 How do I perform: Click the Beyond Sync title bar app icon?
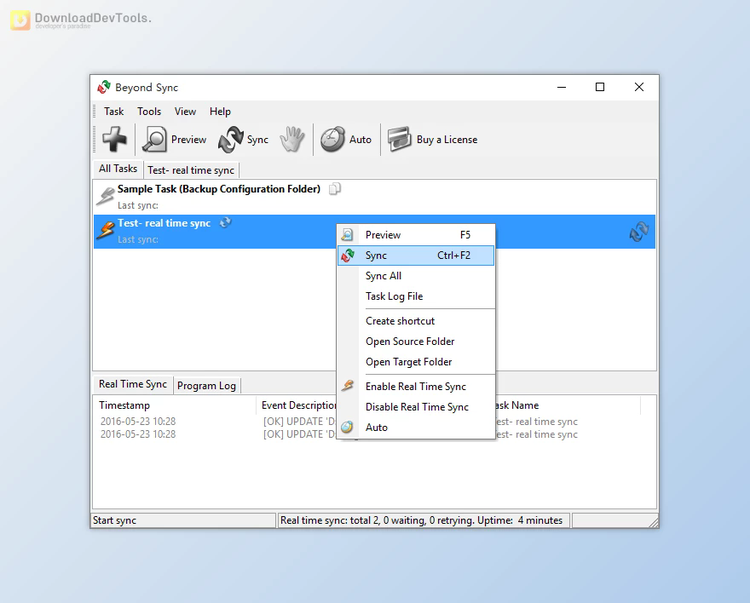[104, 87]
